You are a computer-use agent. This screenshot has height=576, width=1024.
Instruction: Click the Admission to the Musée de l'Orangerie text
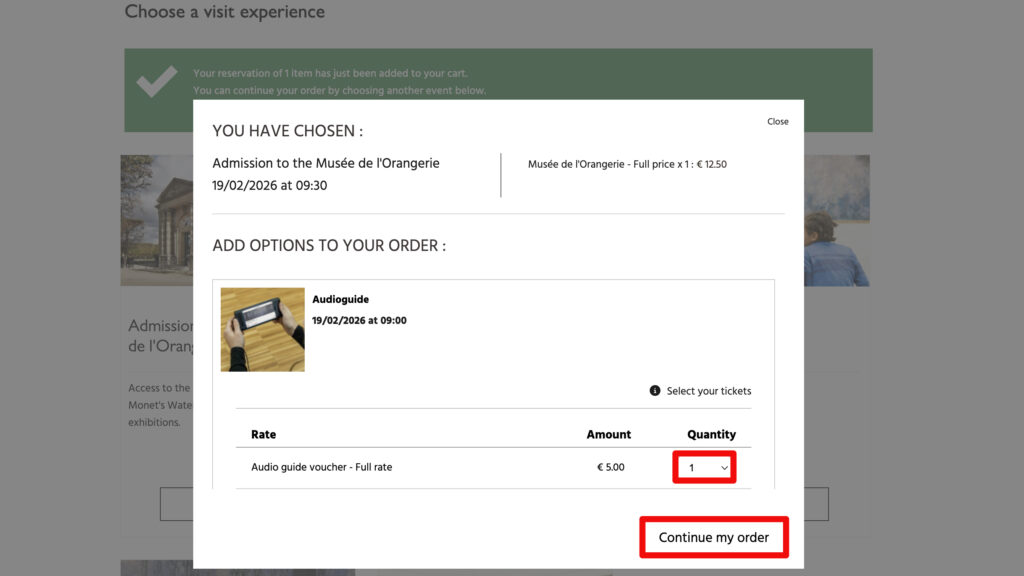[325, 163]
